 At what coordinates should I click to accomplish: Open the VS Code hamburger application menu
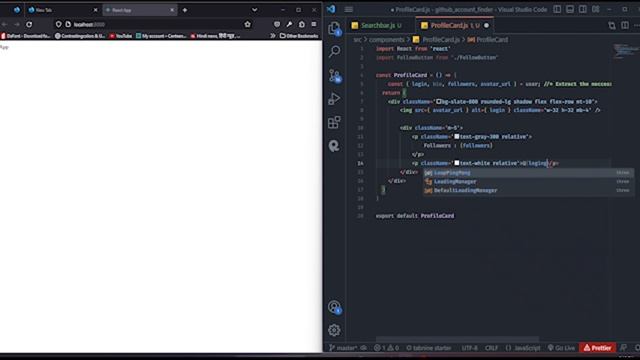point(349,9)
